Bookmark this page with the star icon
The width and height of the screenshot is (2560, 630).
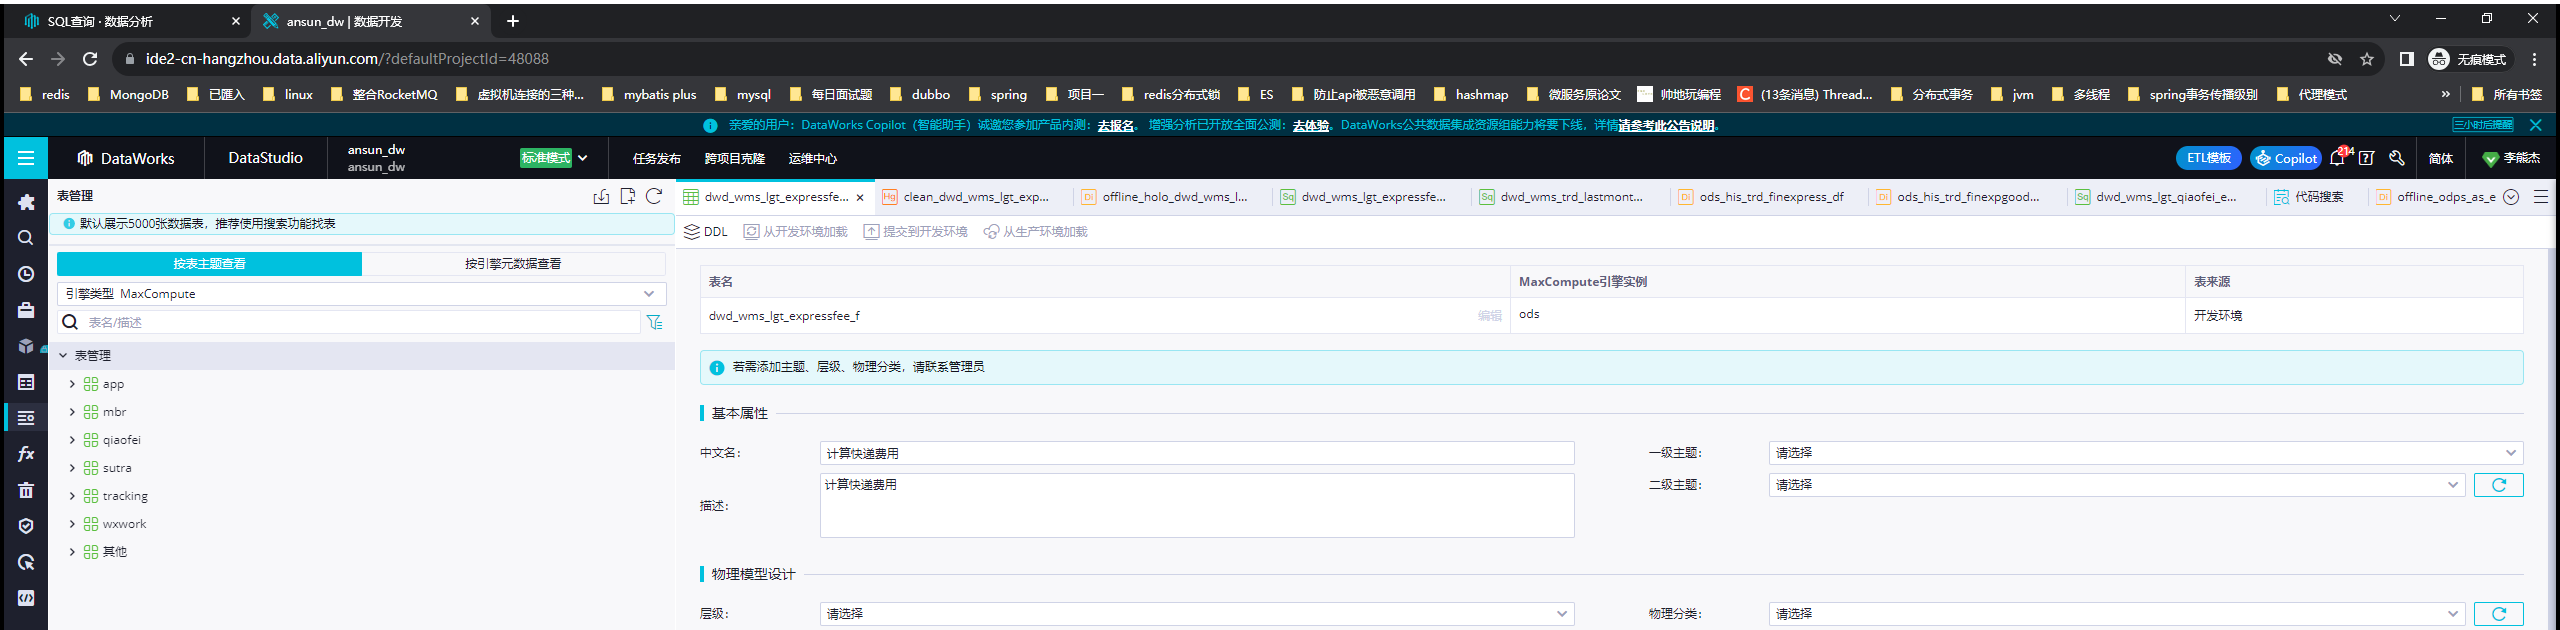click(x=2367, y=59)
